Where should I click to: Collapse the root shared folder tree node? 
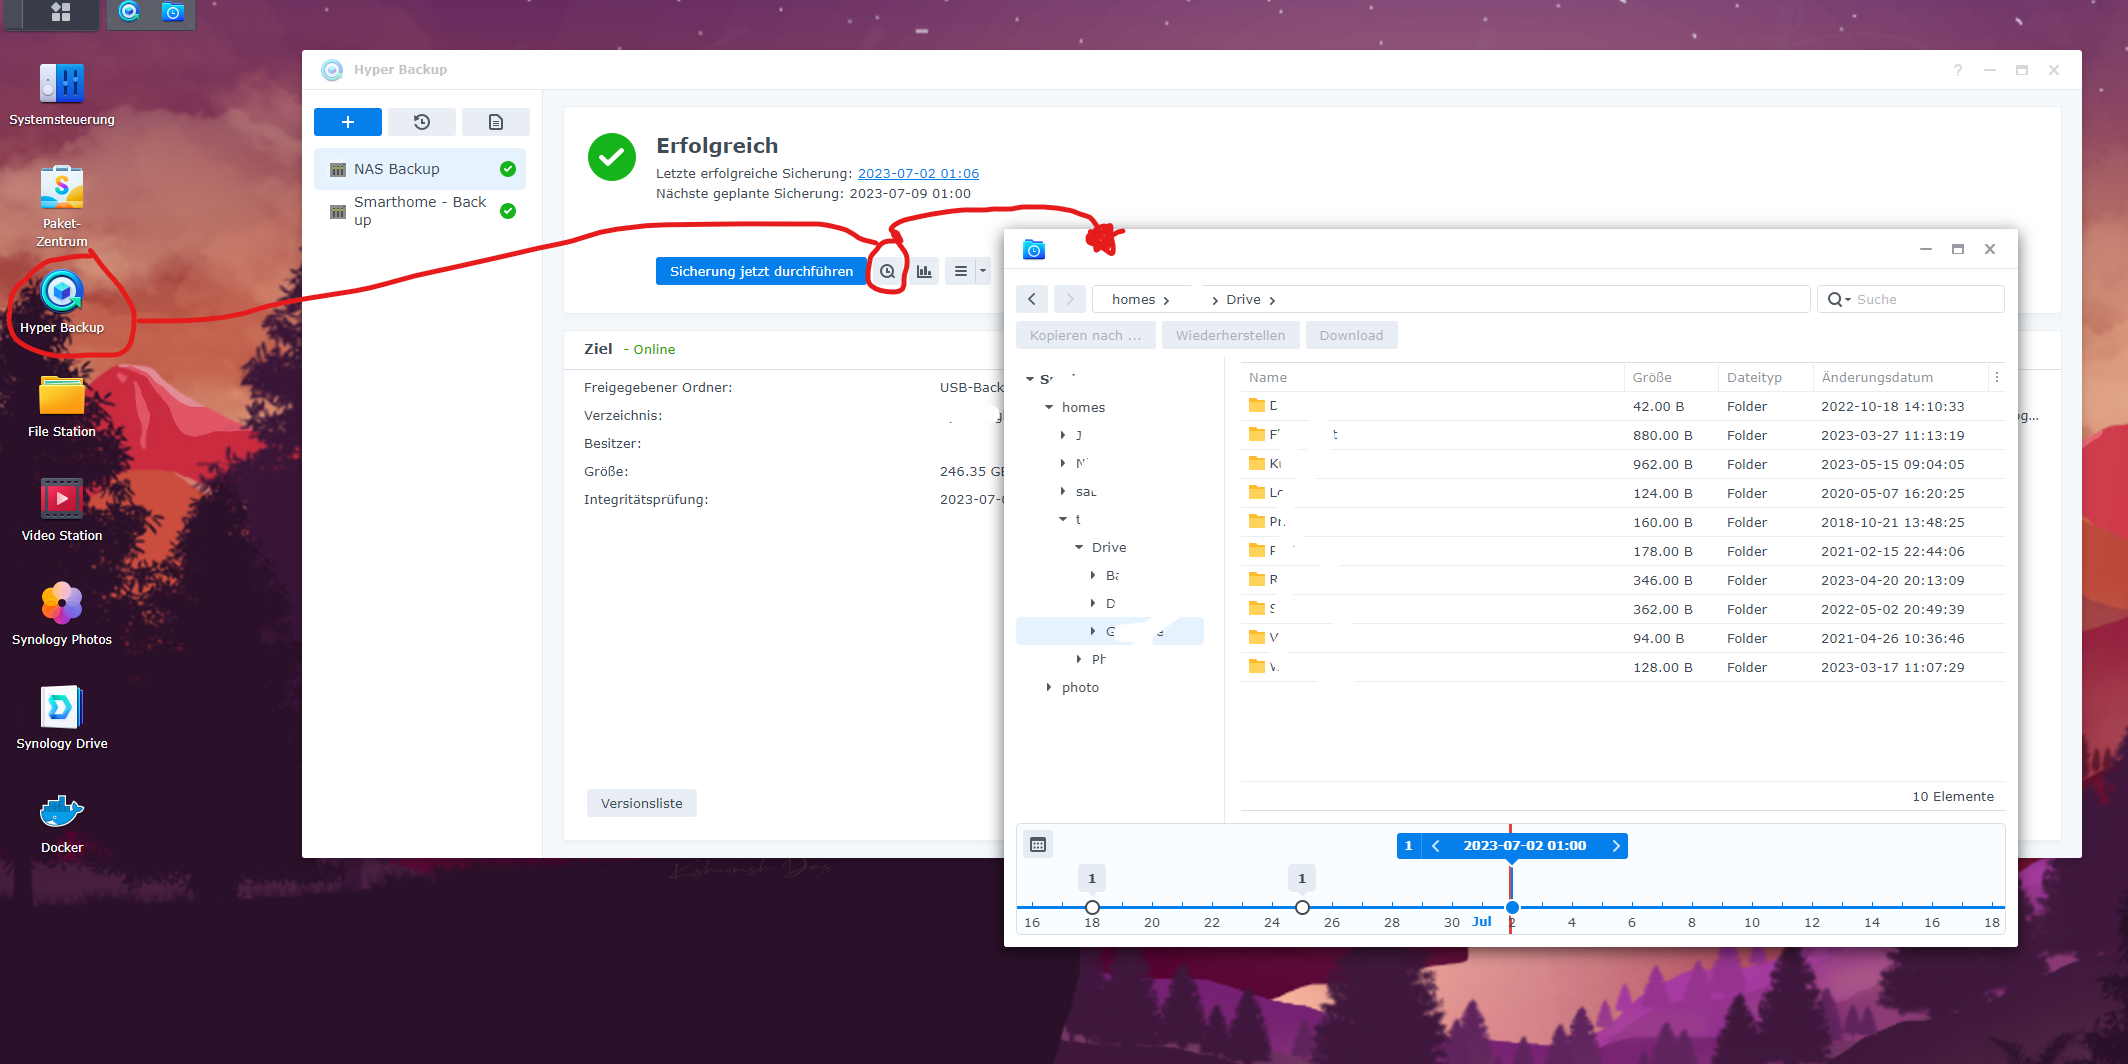(x=1030, y=379)
